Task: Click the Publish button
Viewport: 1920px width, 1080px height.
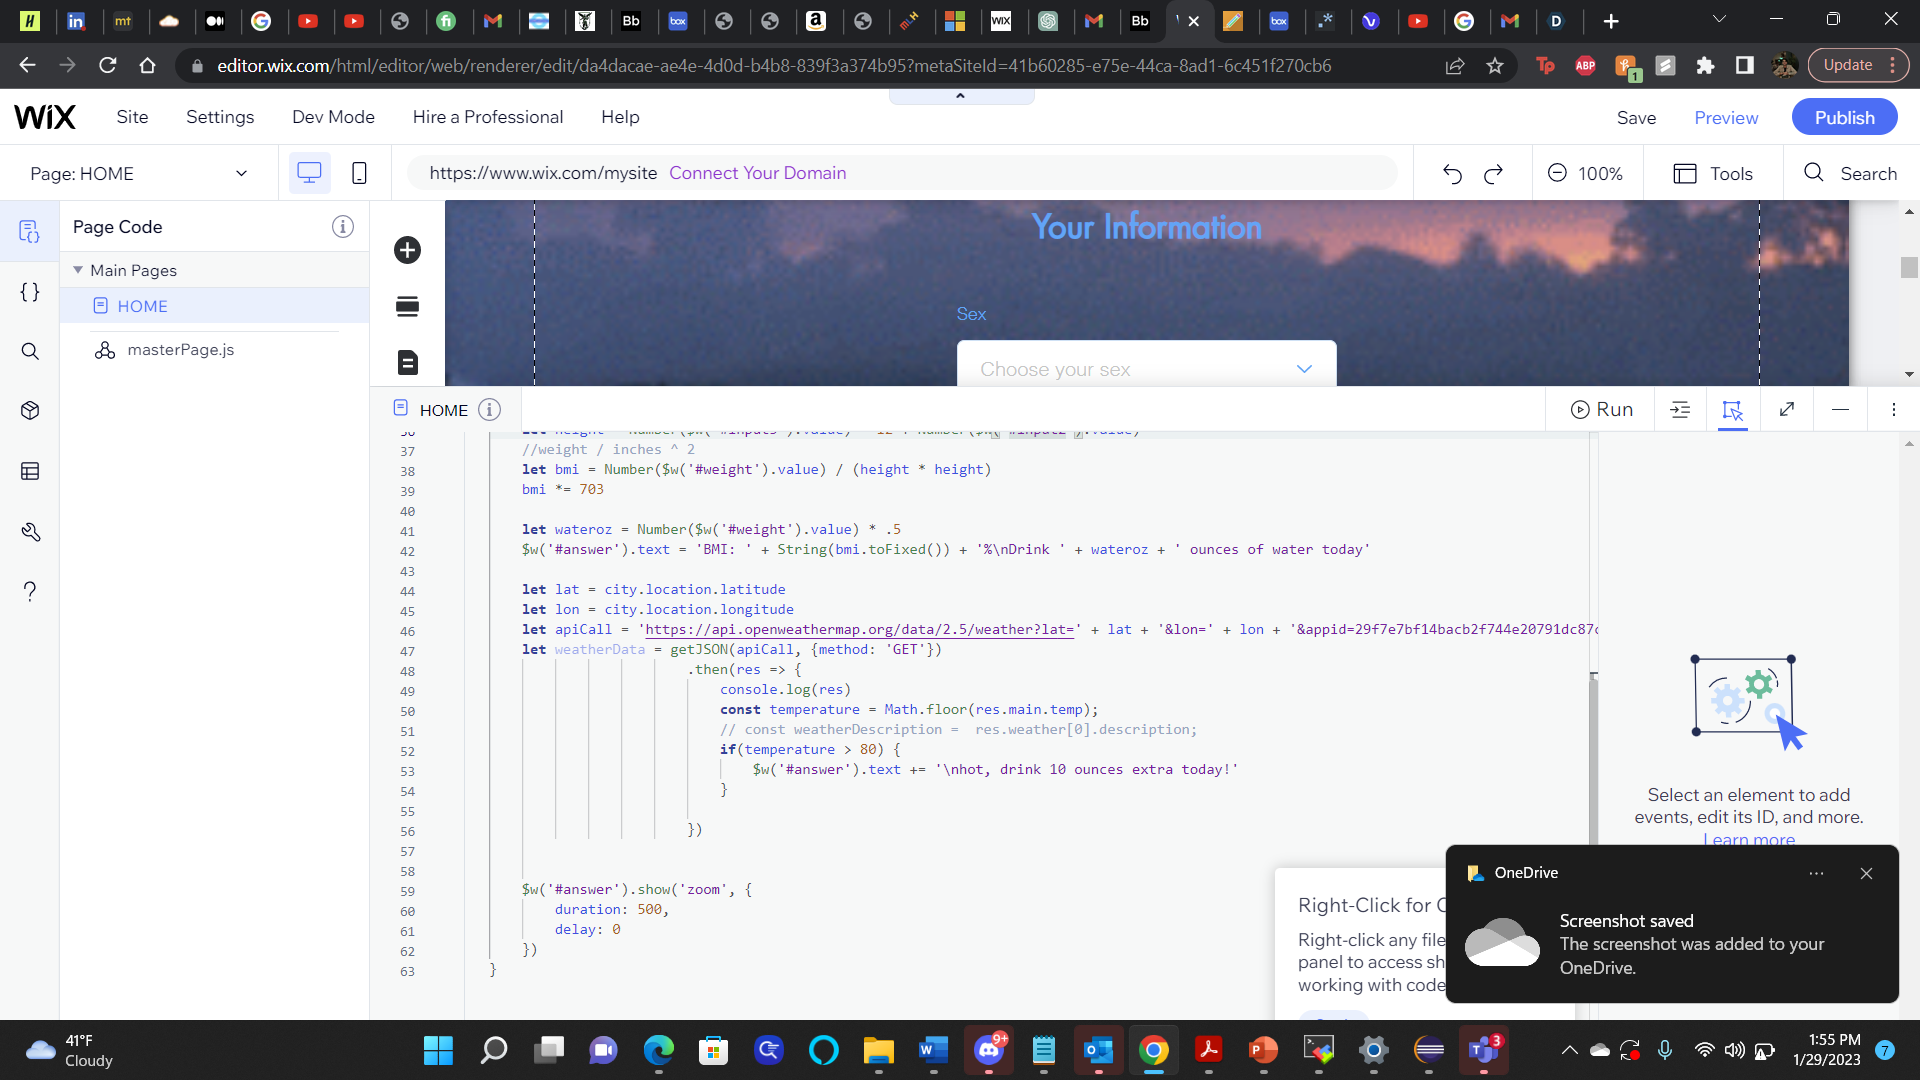Action: pos(1844,117)
